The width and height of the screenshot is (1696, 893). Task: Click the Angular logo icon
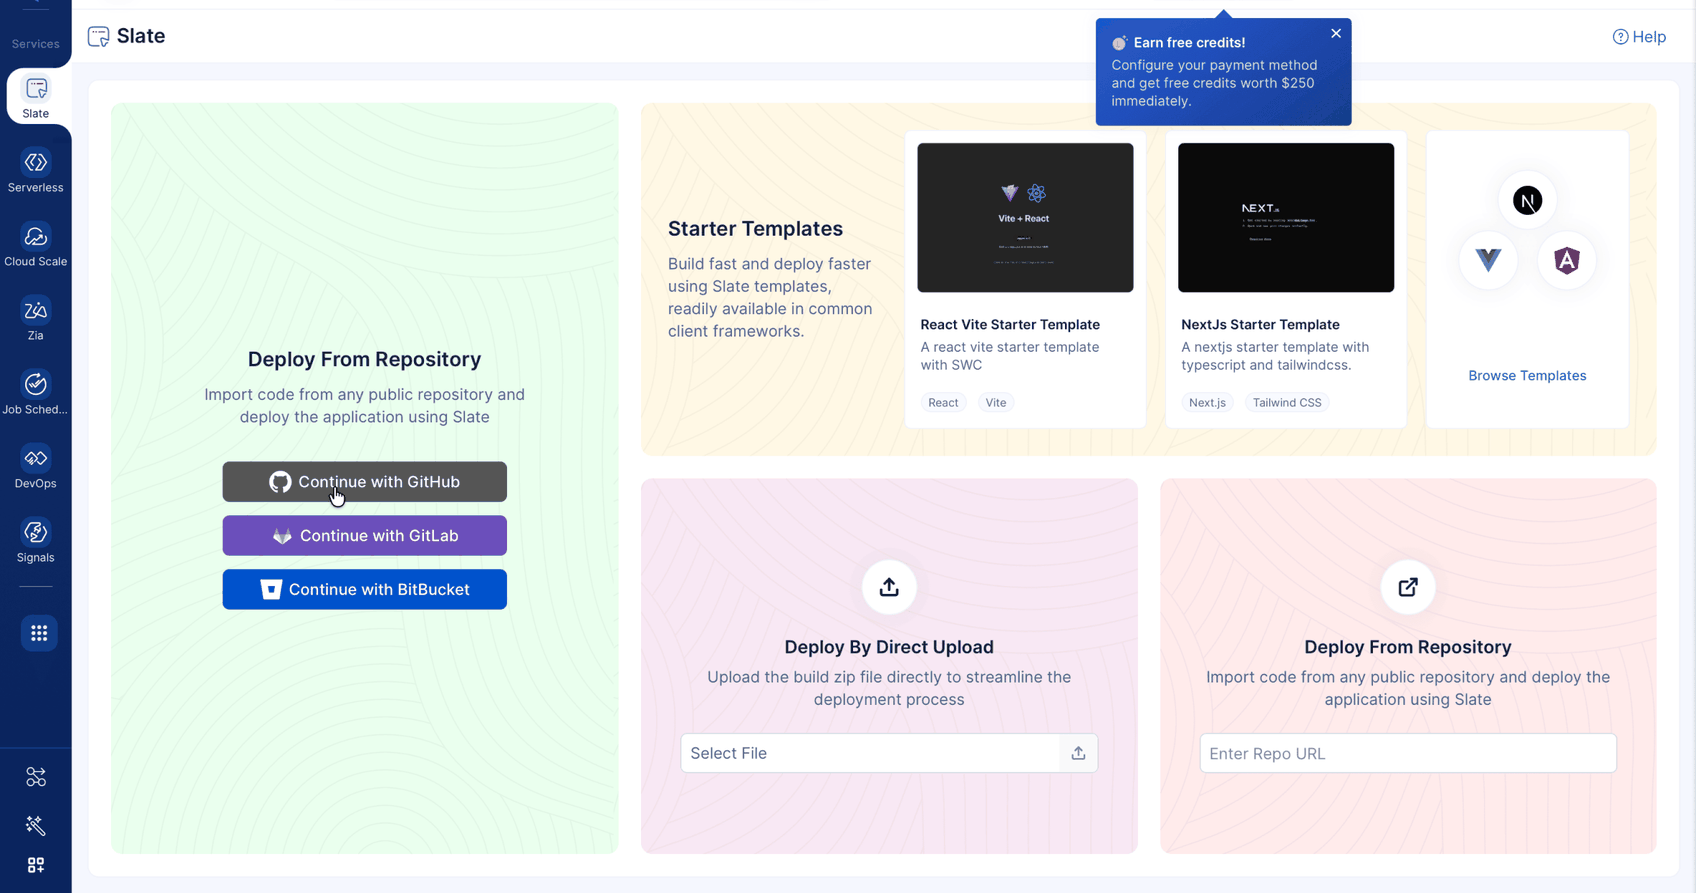(x=1567, y=261)
